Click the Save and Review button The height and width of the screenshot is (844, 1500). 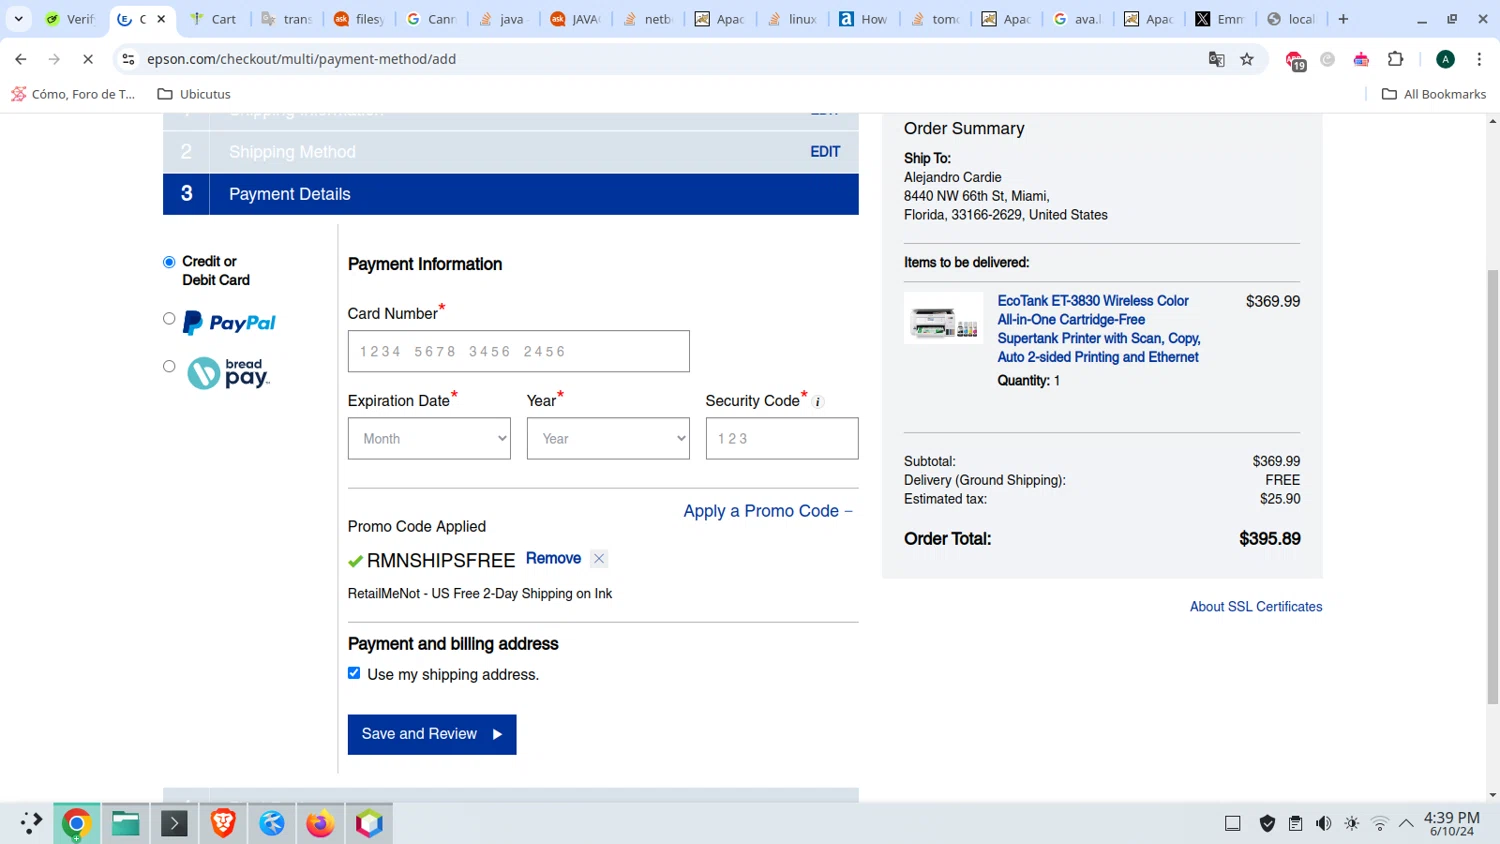(x=432, y=734)
